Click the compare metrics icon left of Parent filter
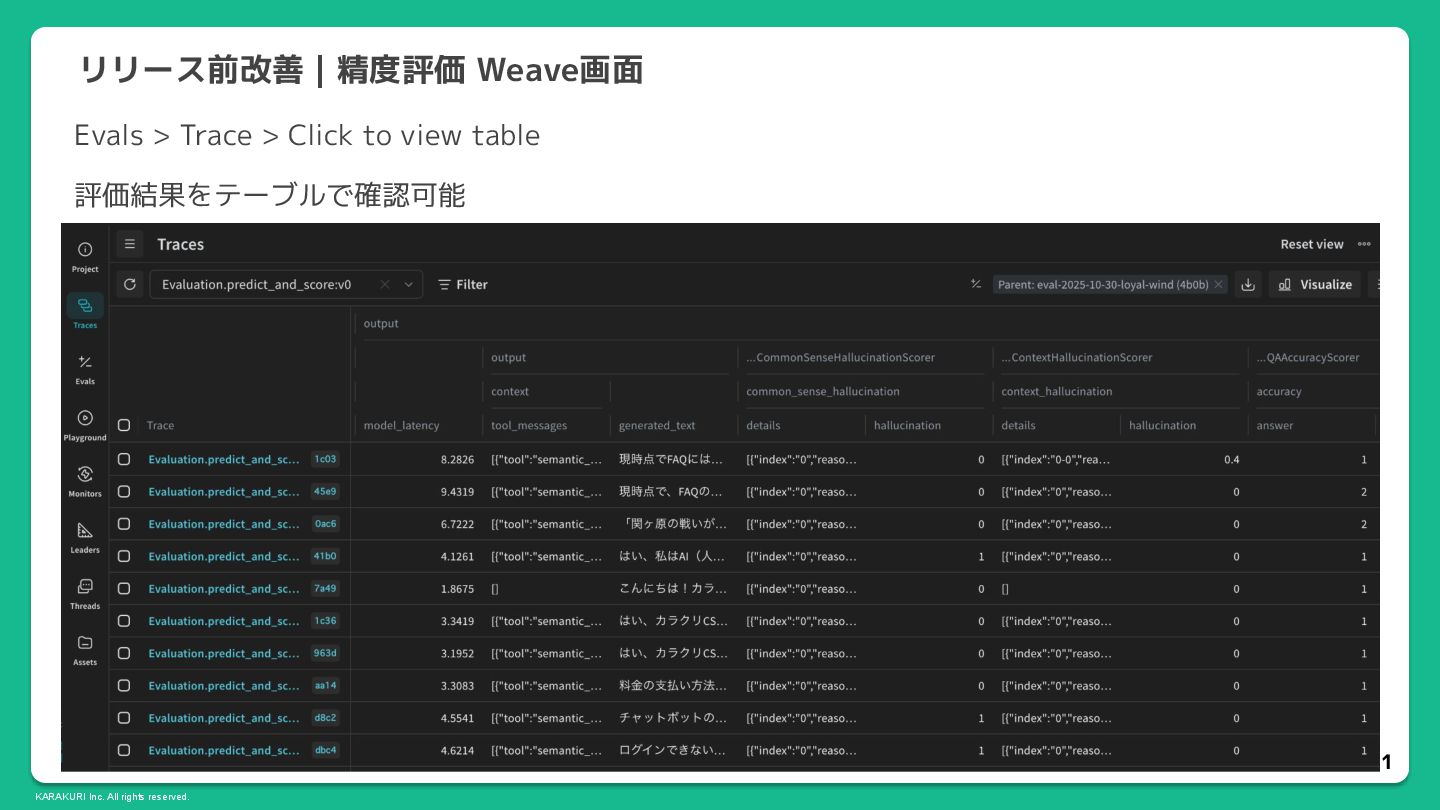Viewport: 1440px width, 810px height. 976,285
